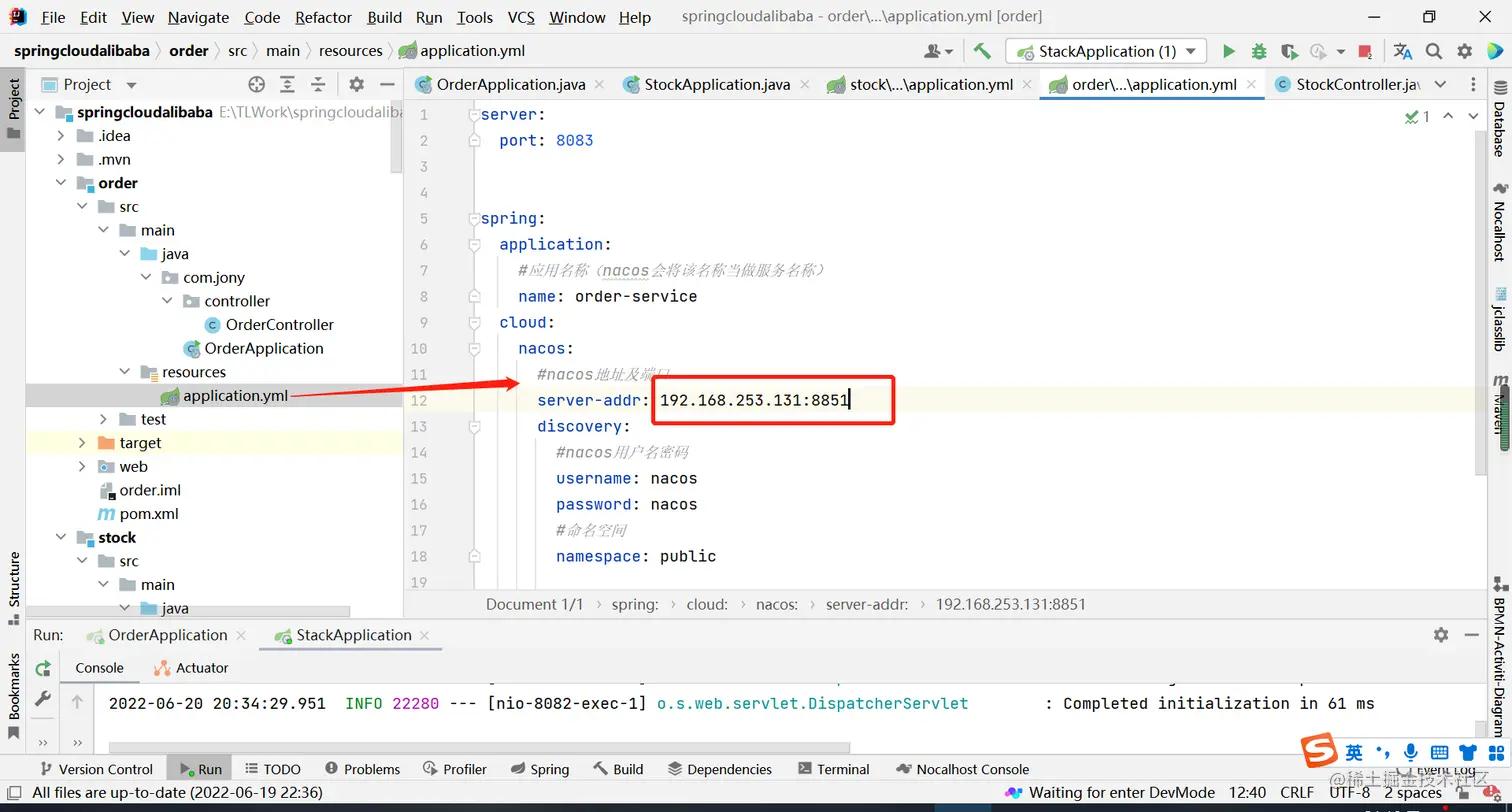Screen dimensions: 1512x812
Task: Open the VCS menu
Action: pyautogui.click(x=521, y=17)
